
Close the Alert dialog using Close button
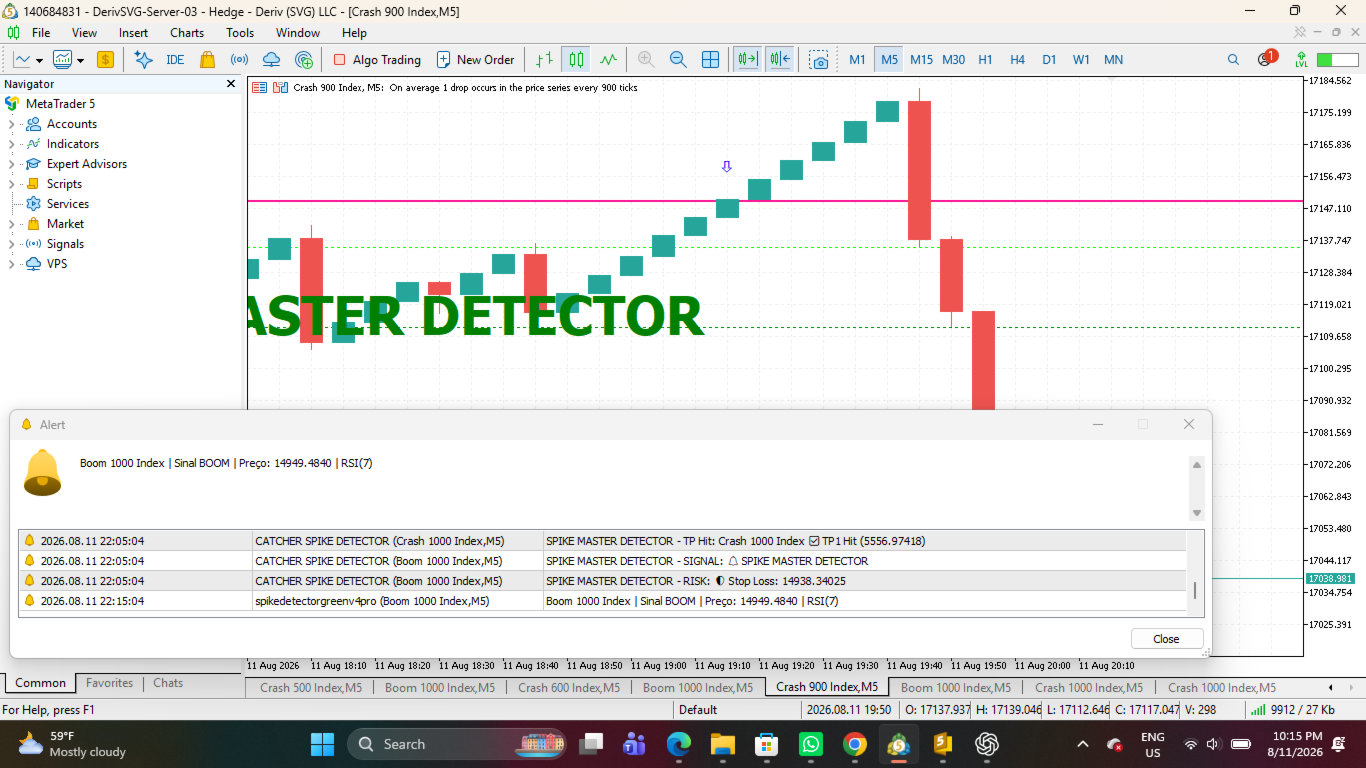click(x=1166, y=639)
